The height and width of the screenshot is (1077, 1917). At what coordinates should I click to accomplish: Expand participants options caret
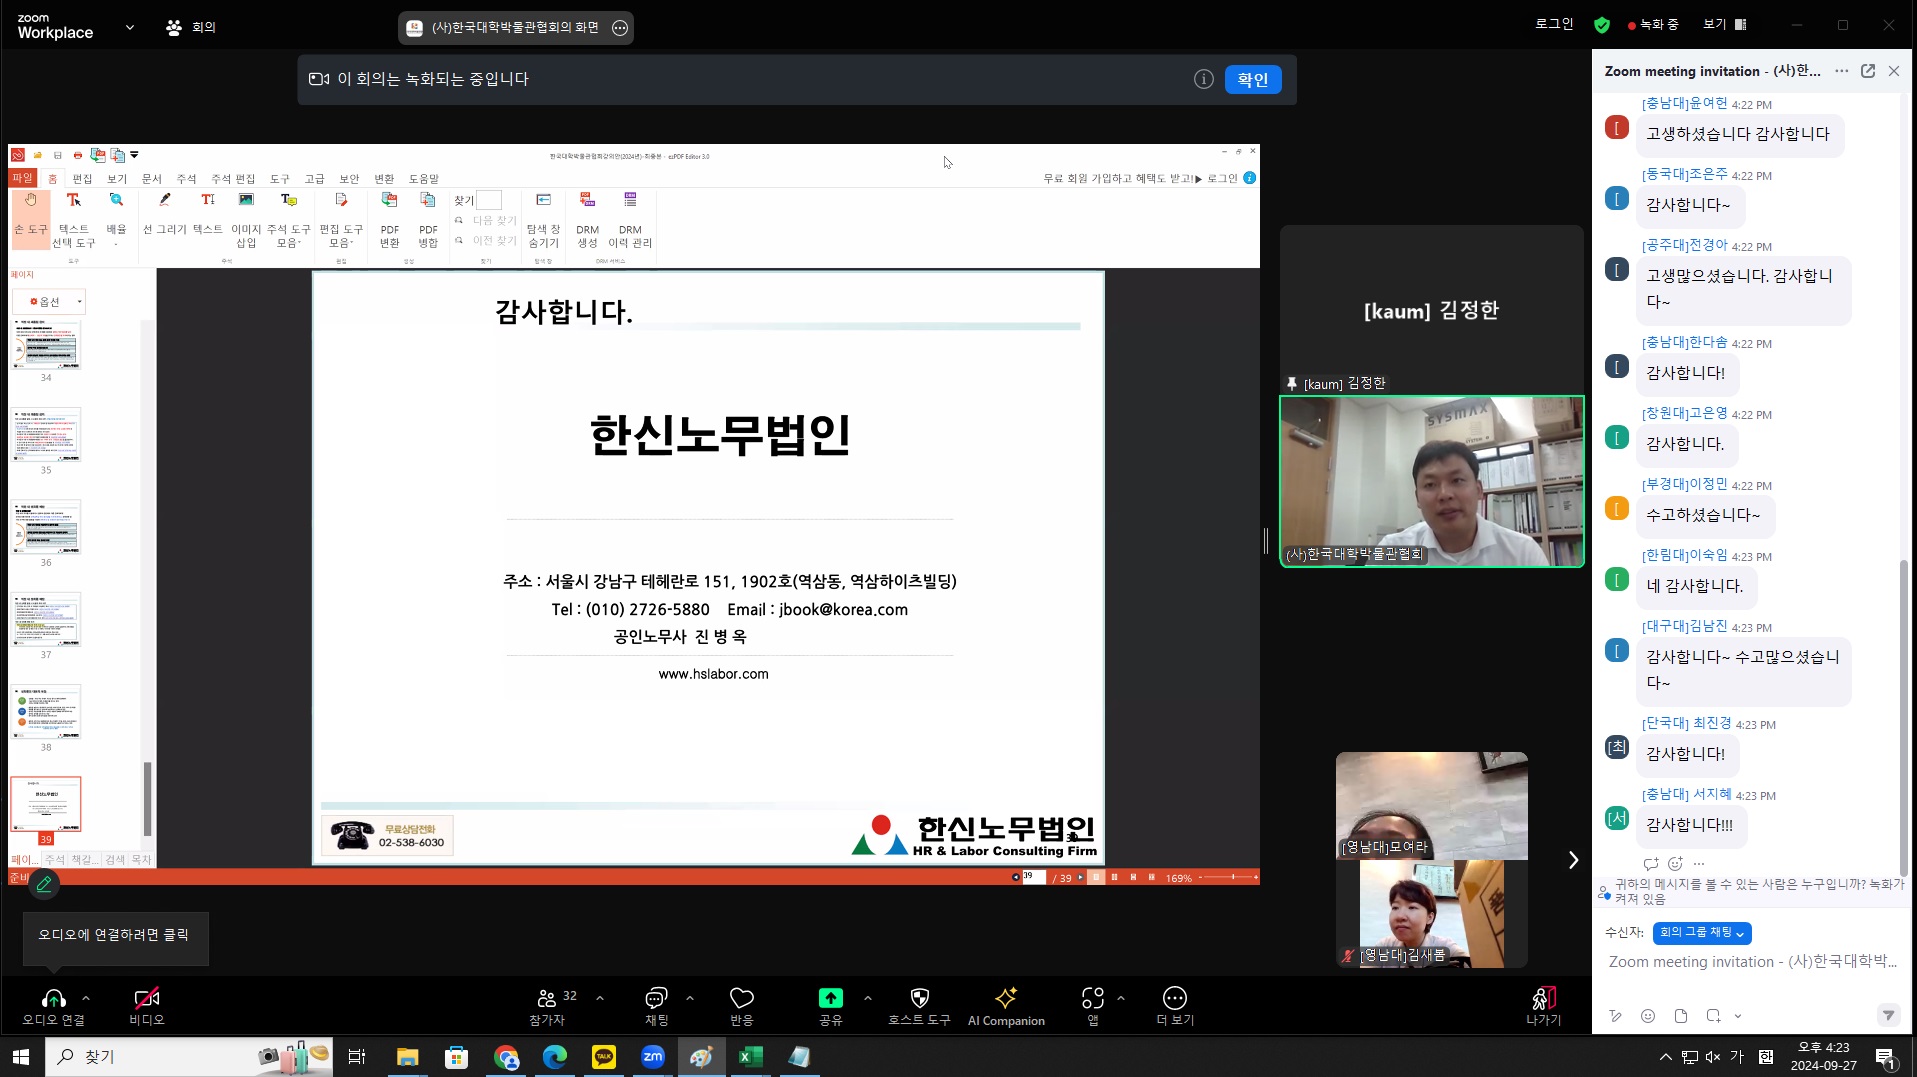[600, 997]
